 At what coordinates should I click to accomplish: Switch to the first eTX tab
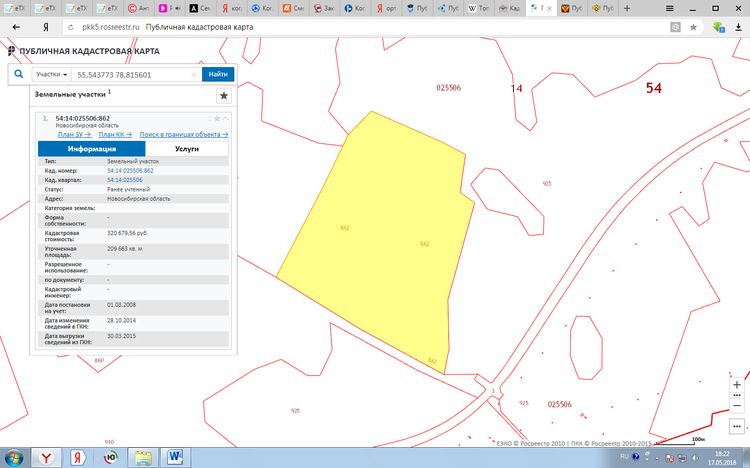click(x=16, y=8)
